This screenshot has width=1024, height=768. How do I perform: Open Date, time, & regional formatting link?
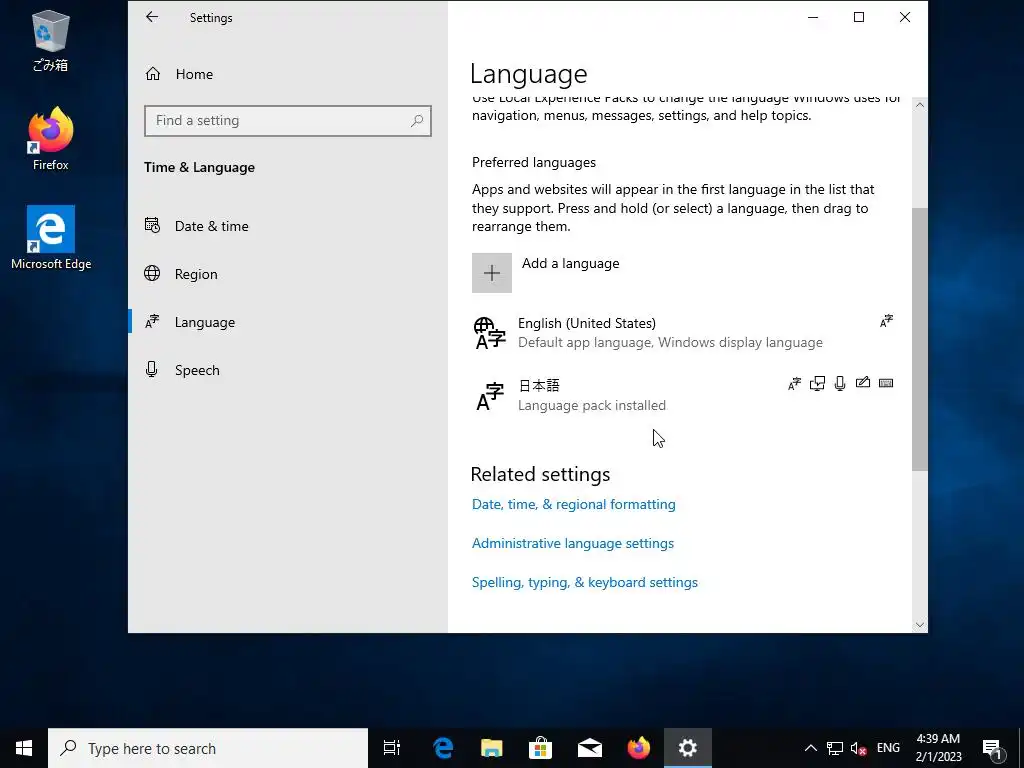click(x=573, y=504)
